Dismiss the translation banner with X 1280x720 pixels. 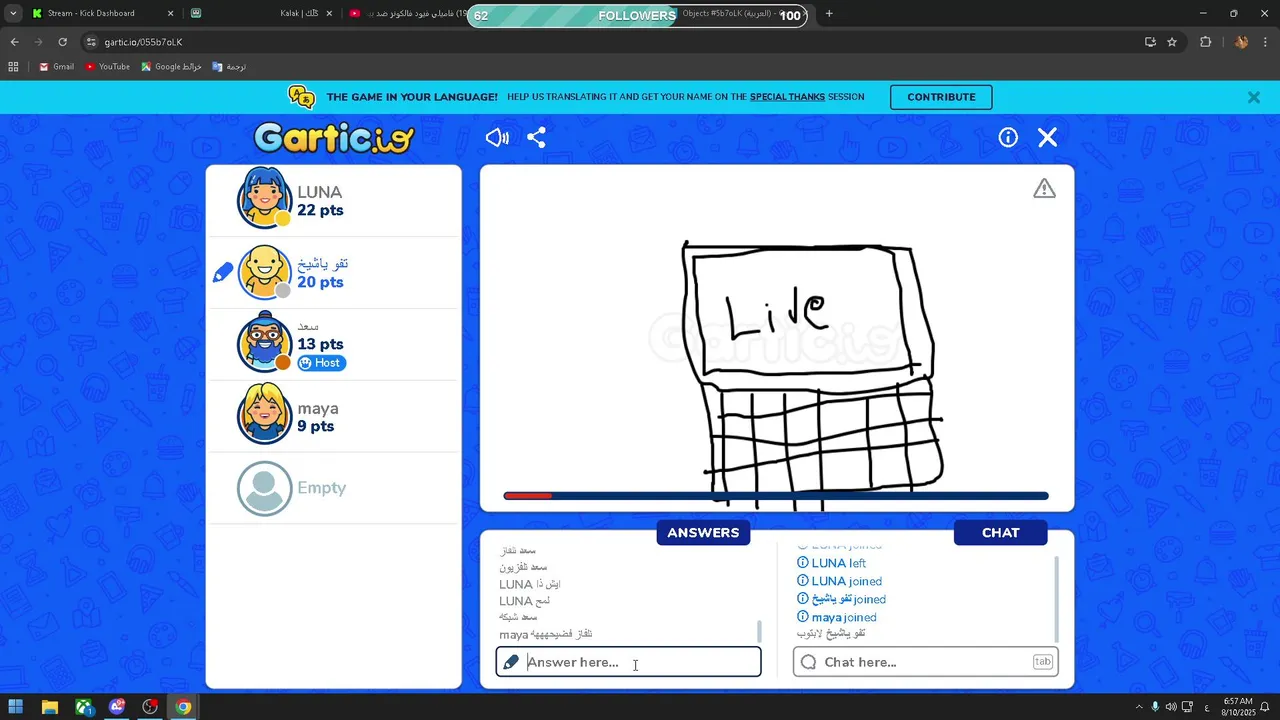pos(1254,97)
